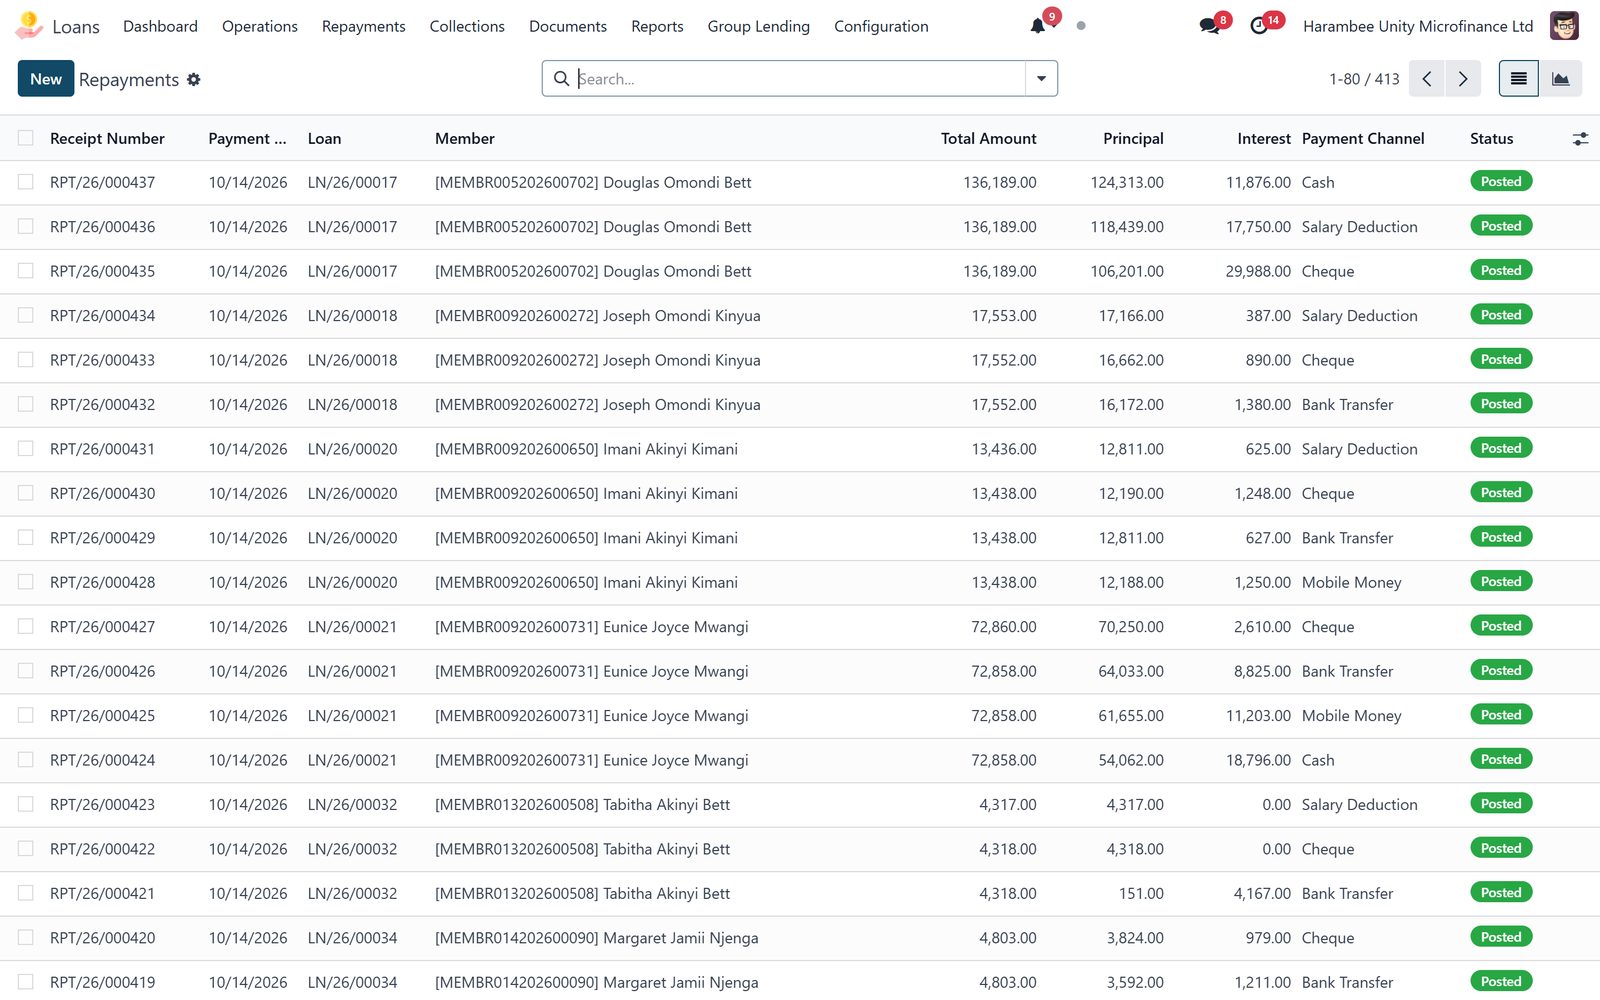Create a New repayment
Screen dimensions: 1600x1000
[46, 79]
